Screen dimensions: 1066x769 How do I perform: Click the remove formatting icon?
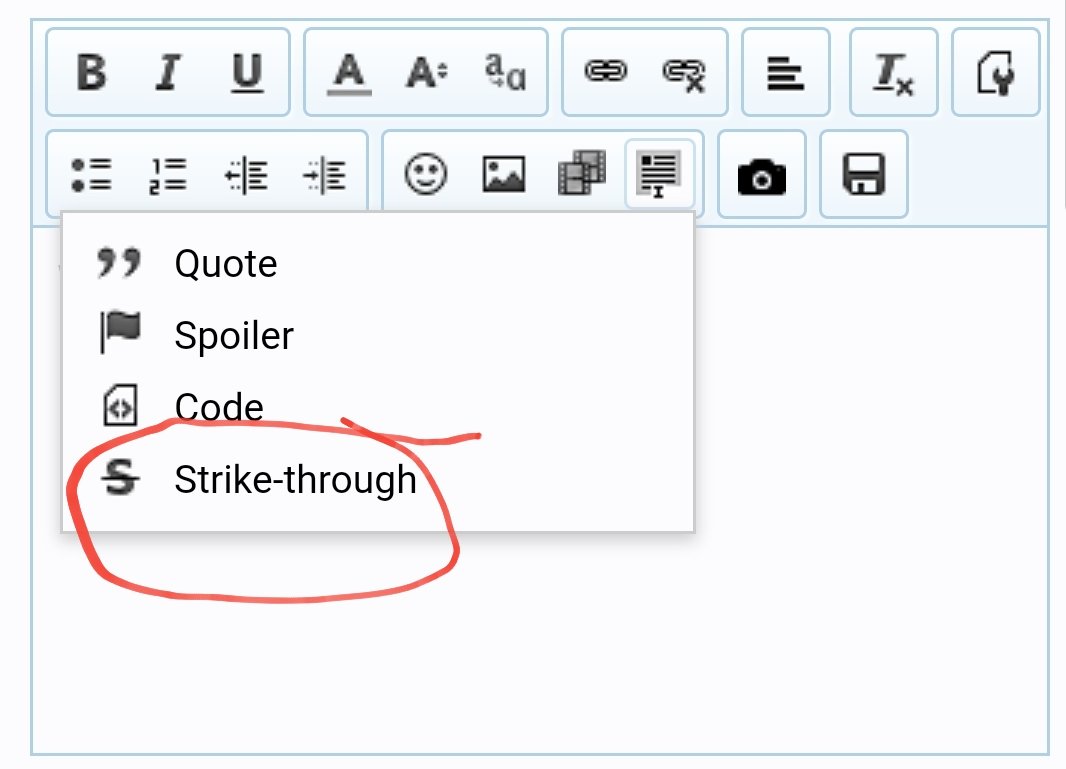click(x=893, y=73)
